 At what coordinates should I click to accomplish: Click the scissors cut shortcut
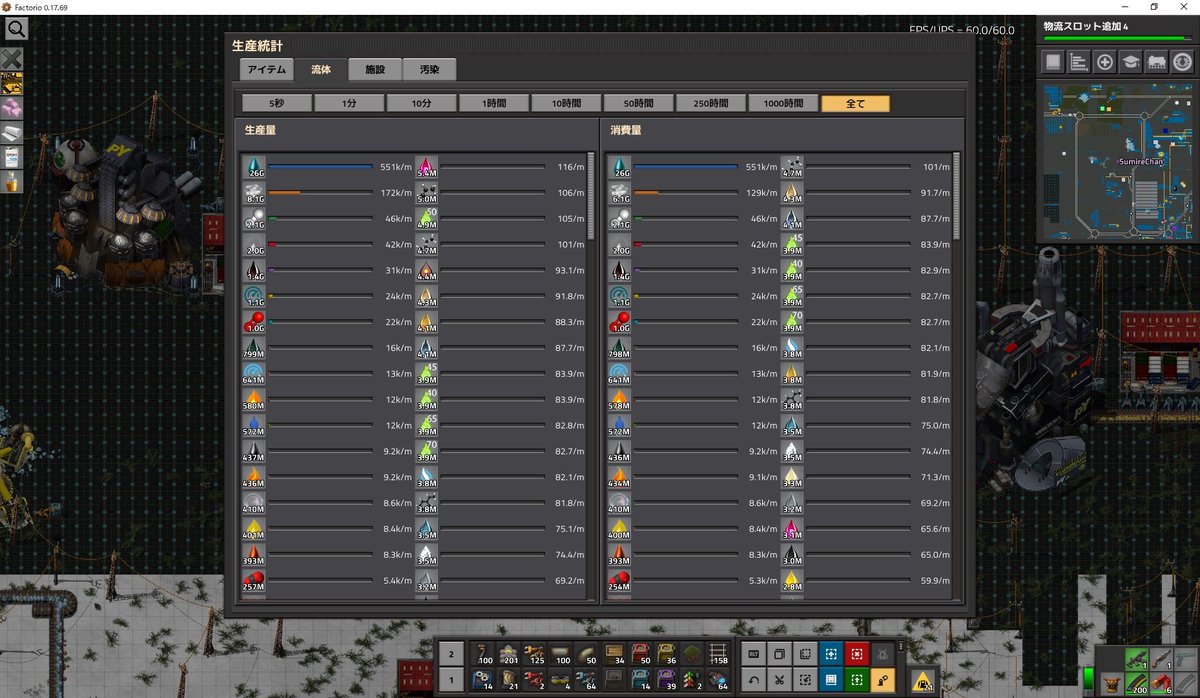point(779,680)
